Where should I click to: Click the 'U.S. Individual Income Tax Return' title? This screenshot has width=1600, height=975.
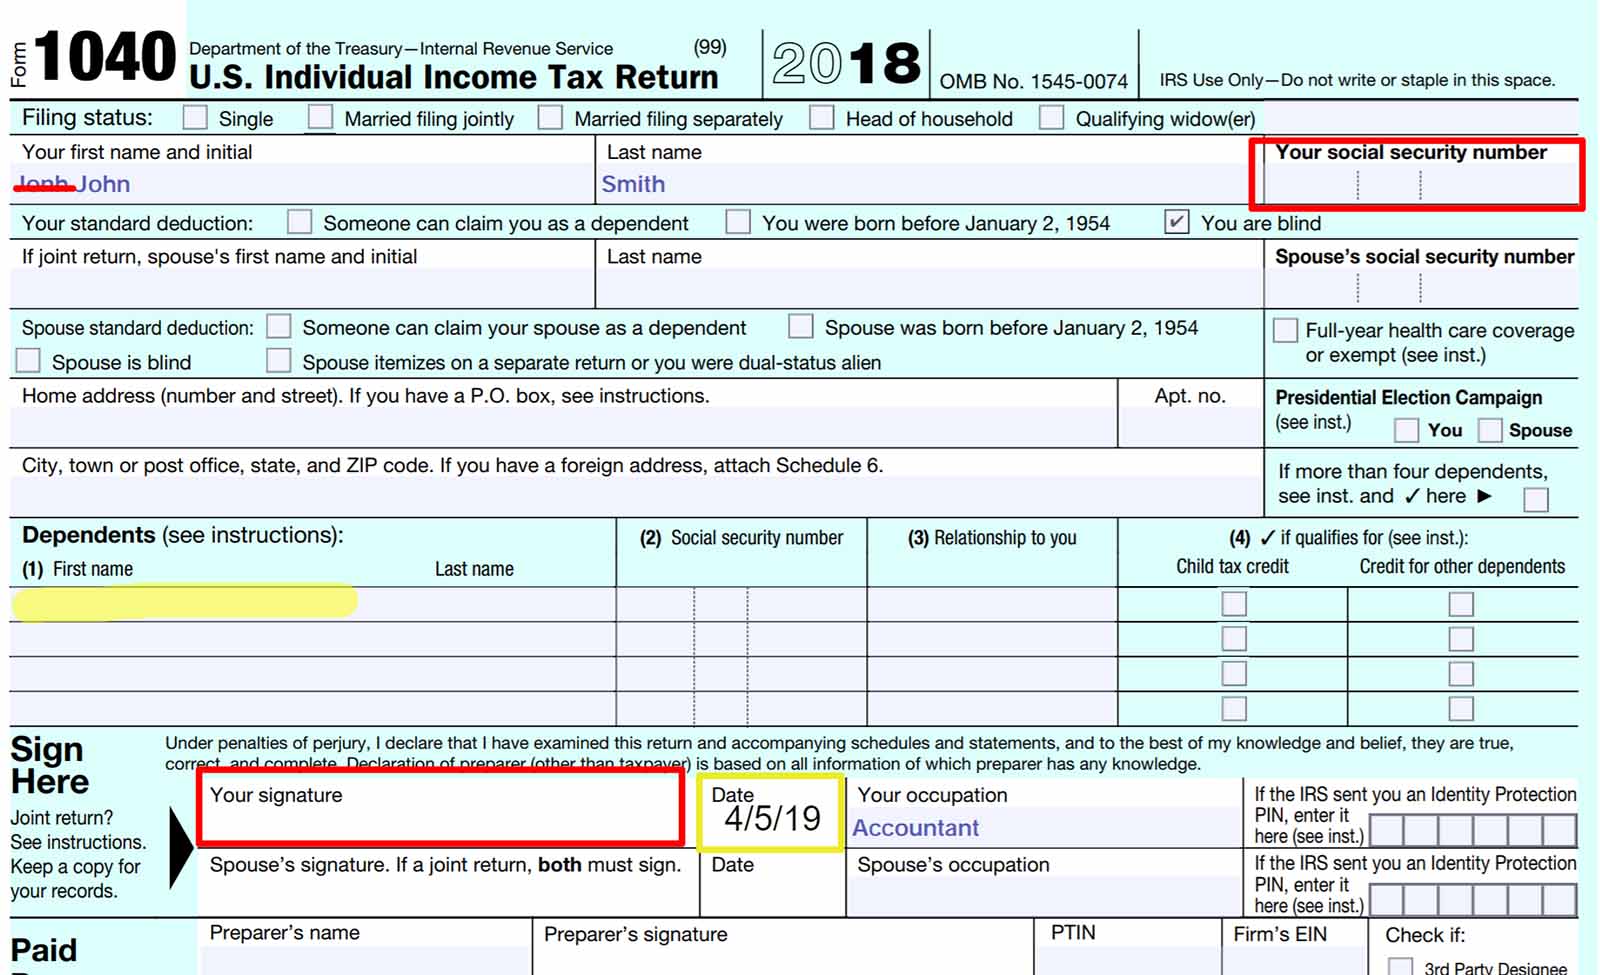pyautogui.click(x=453, y=77)
